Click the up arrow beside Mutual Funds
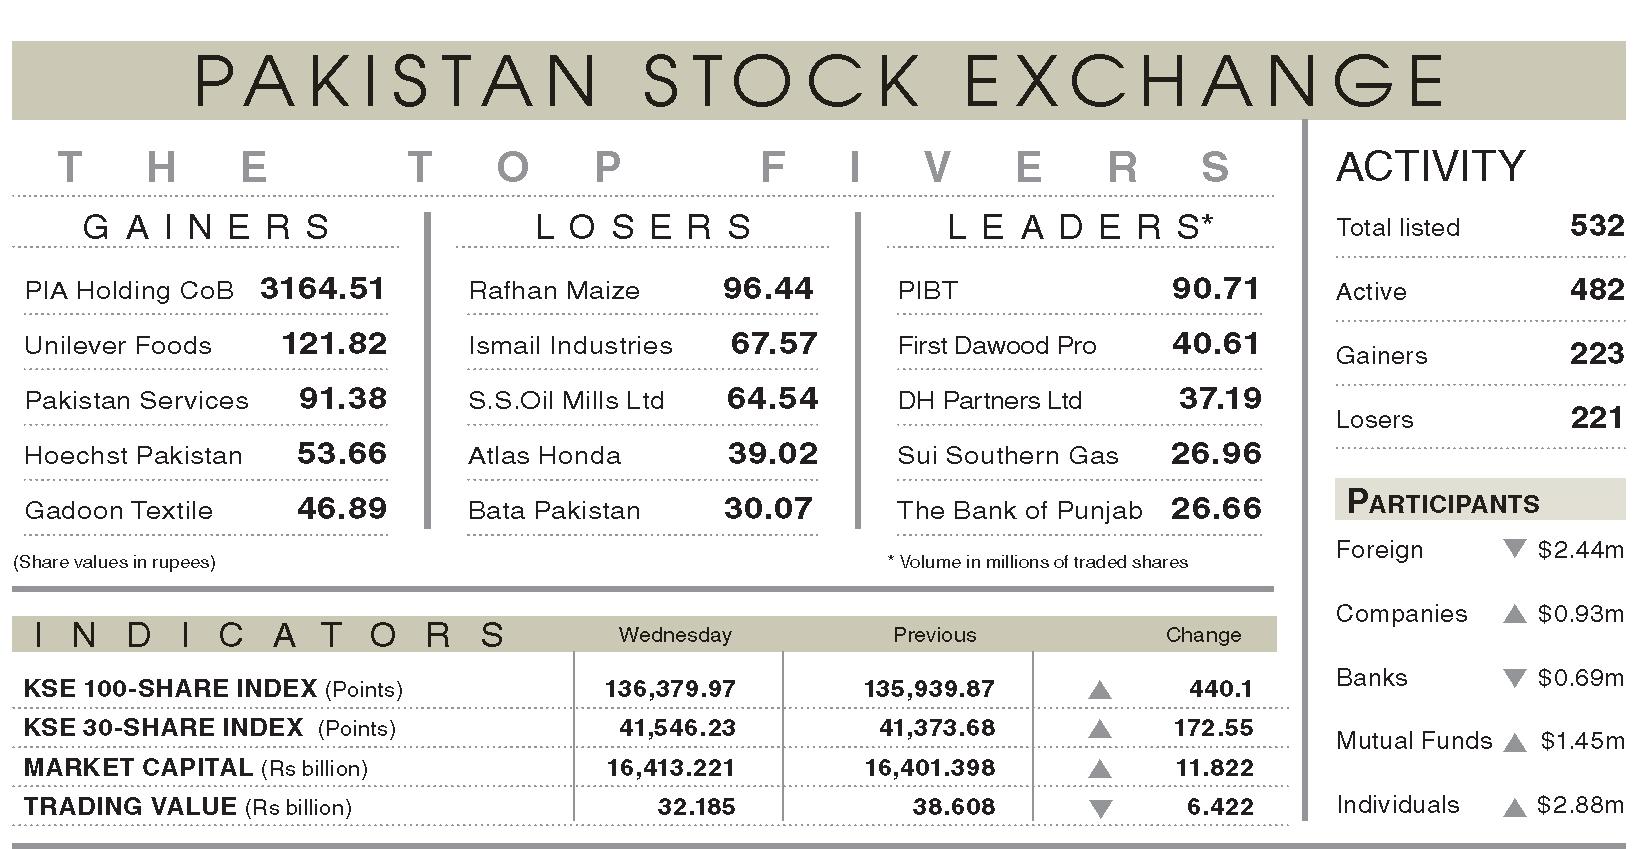1648x849 pixels. [1515, 742]
